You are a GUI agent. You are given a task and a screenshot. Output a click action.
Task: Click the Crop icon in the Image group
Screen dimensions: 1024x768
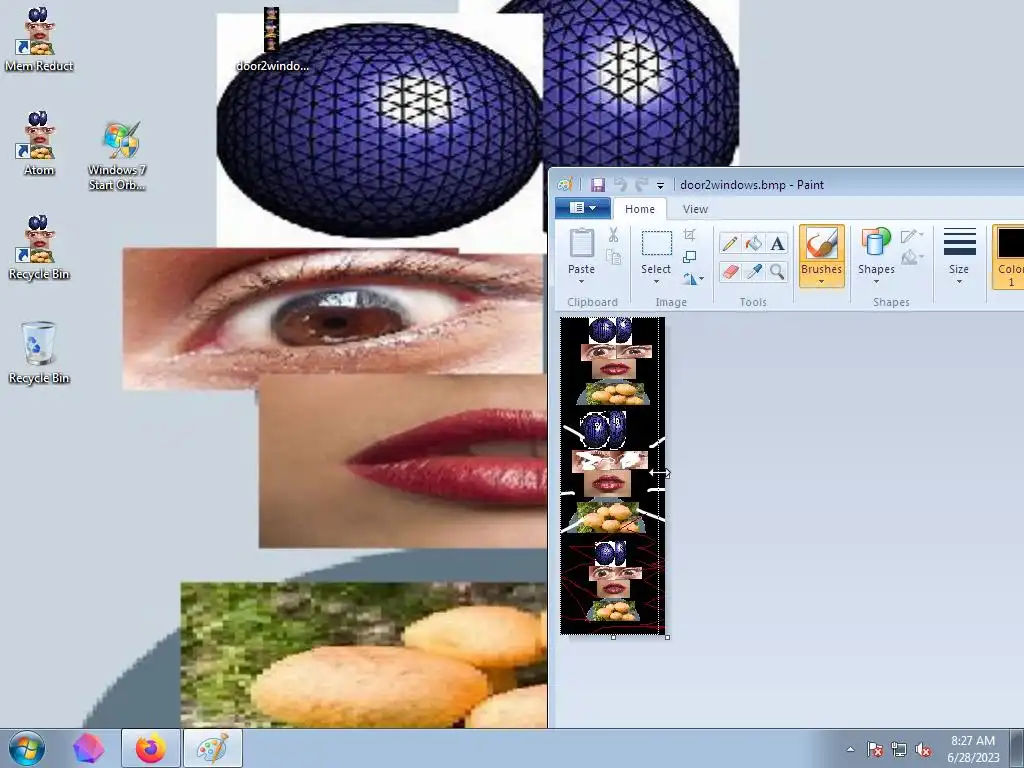690,234
